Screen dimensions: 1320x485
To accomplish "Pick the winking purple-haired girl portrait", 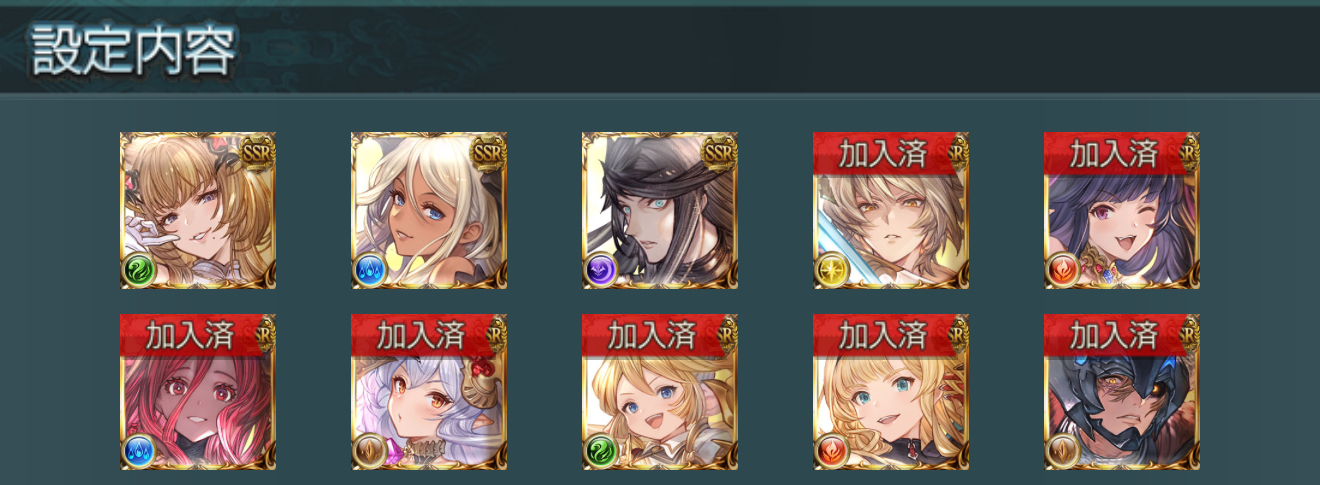I will coord(1122,210).
